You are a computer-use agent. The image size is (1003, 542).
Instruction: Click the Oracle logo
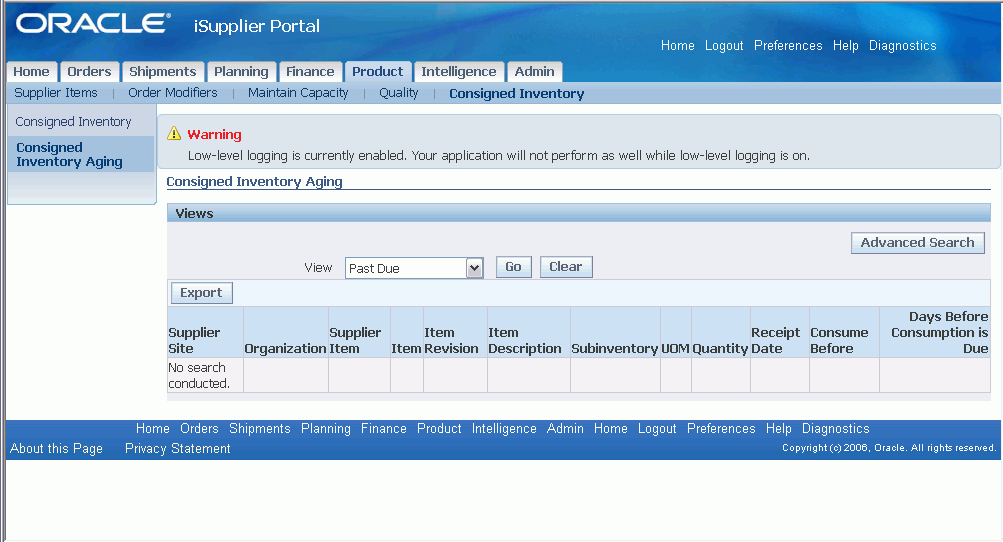click(x=93, y=24)
